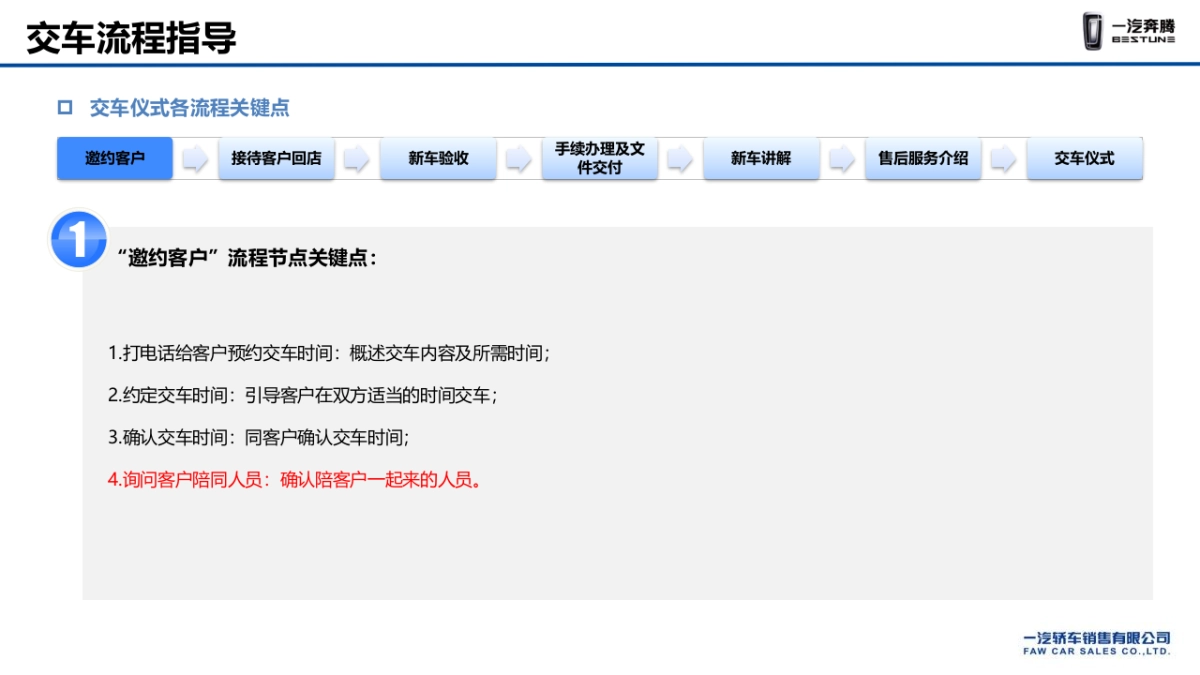
Task: Select the 交车仪式 final step
Action: pyautogui.click(x=1085, y=158)
